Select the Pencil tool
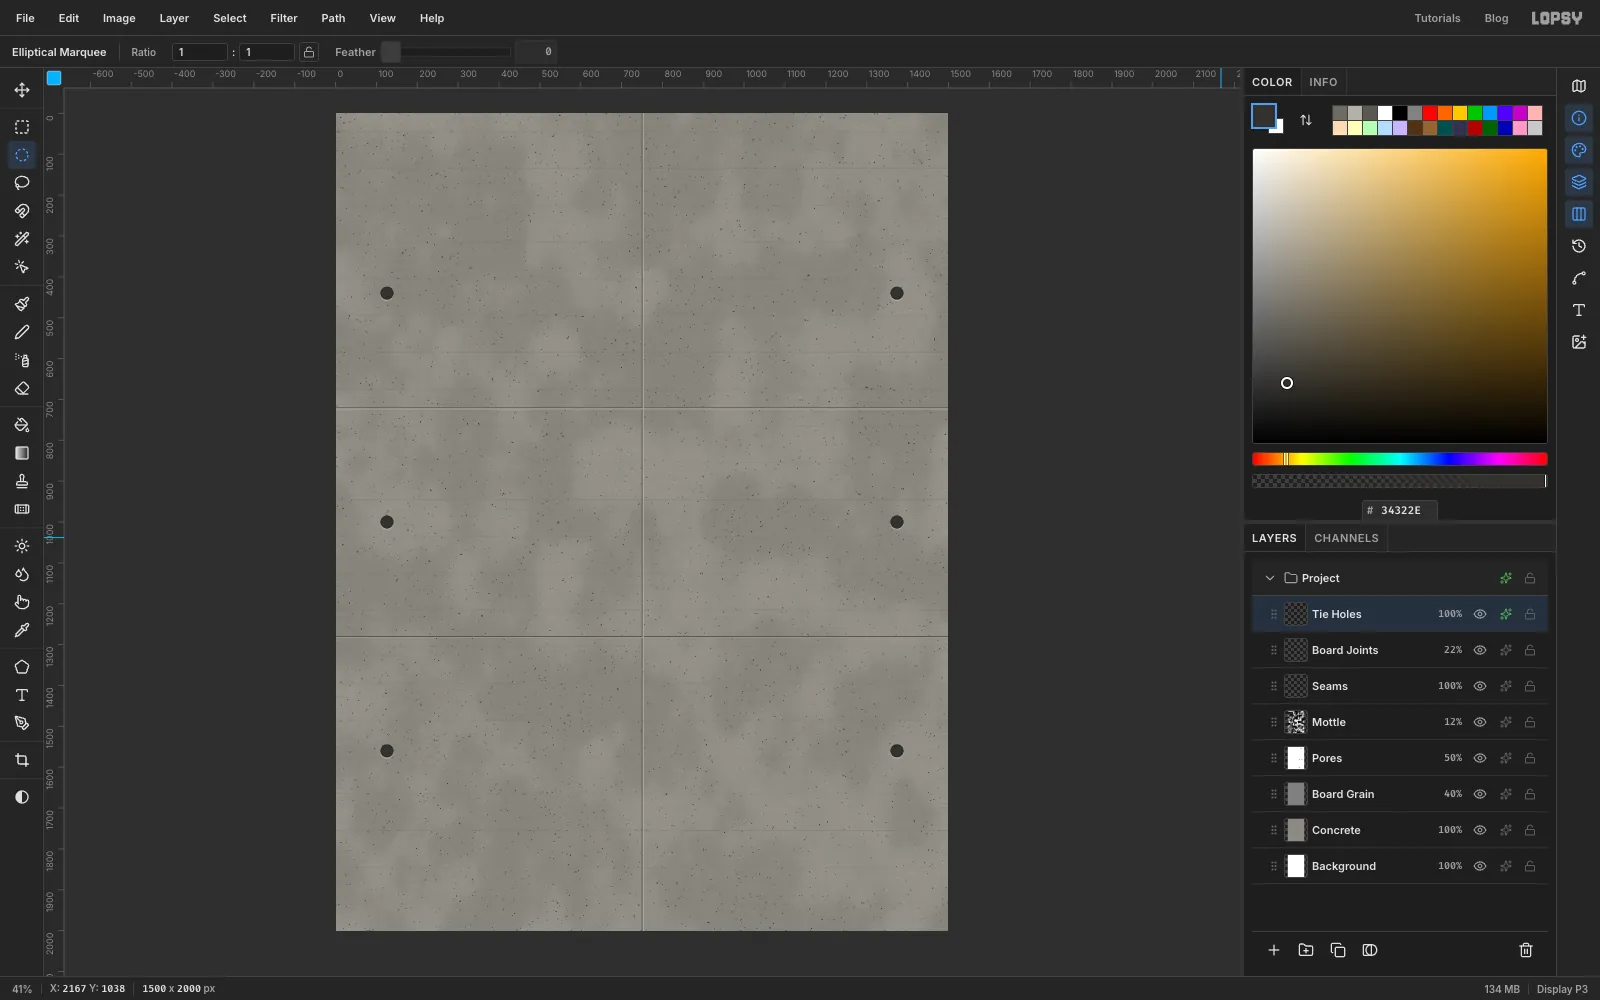The height and width of the screenshot is (1000, 1600). (x=22, y=332)
